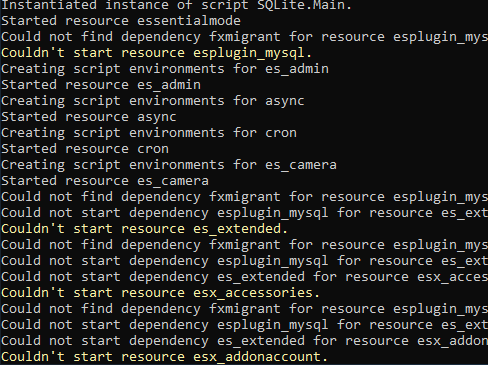Click the 'Creating script environments for async' line
Viewport: 488px width, 365px height.
click(153, 101)
